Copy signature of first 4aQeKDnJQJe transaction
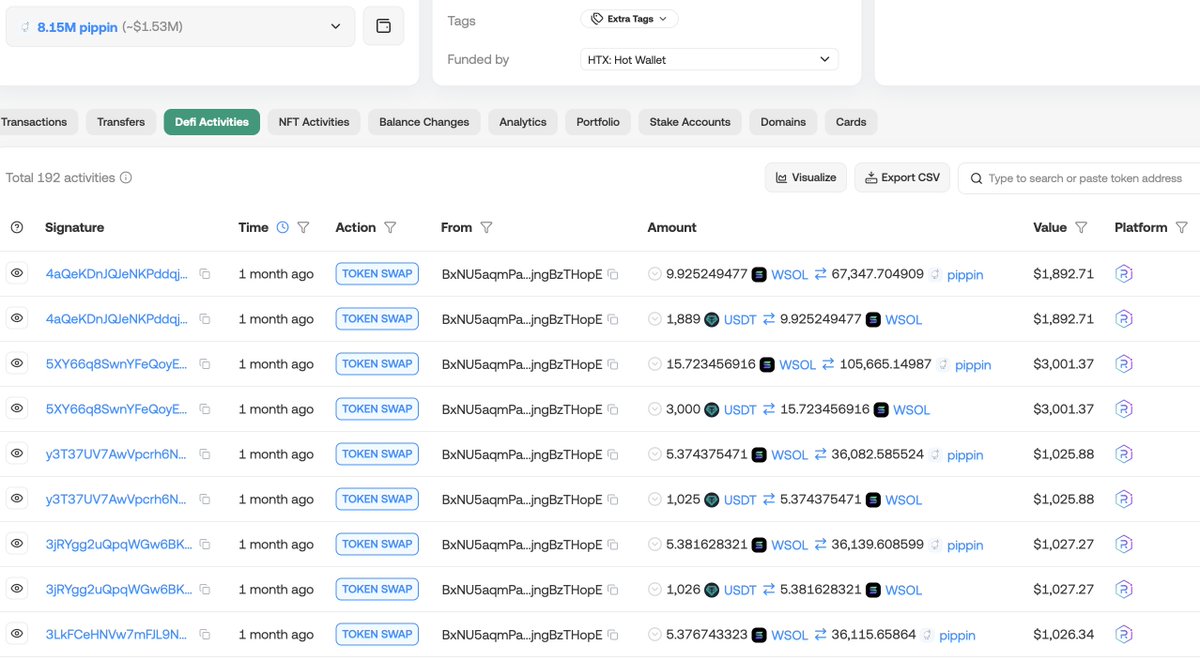This screenshot has width=1200, height=661. click(x=204, y=274)
